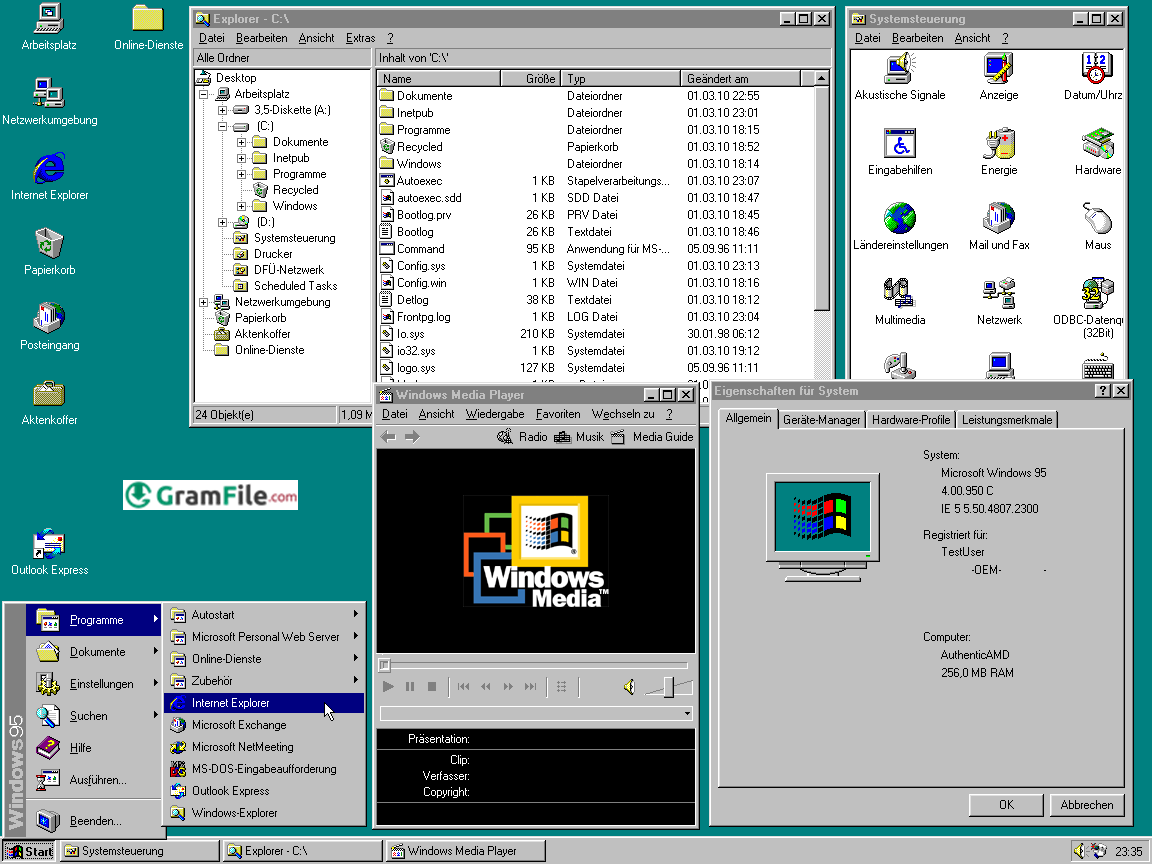
Task: Open the Akustische Signale control panel icon
Action: click(x=899, y=69)
